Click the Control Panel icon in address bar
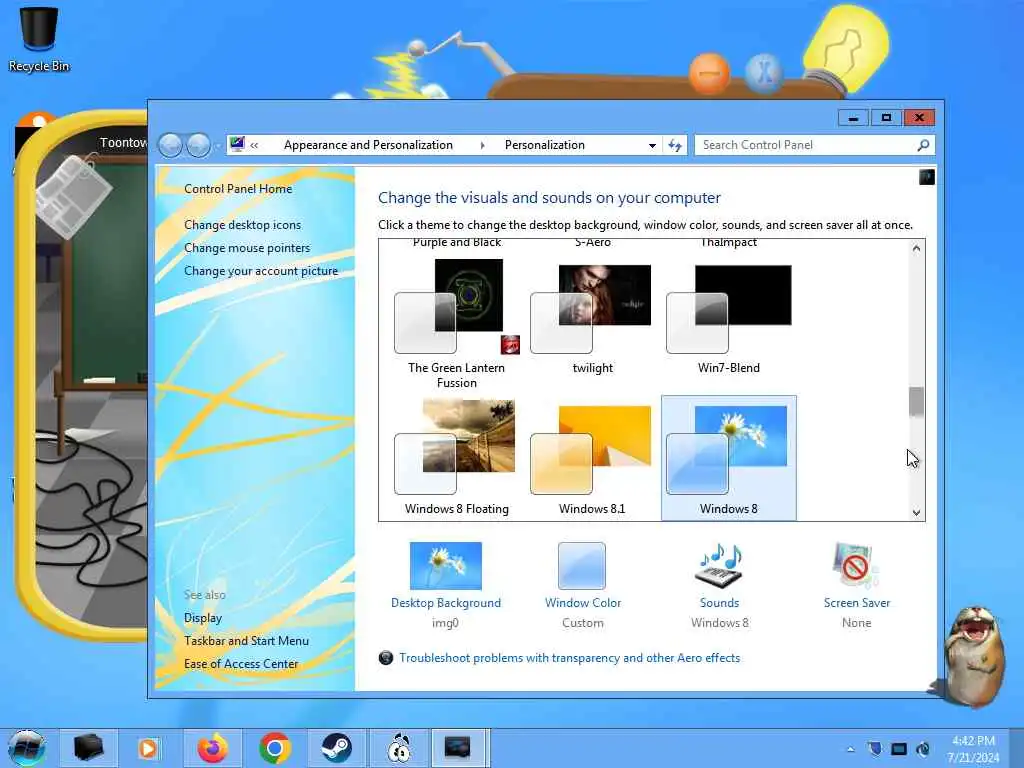The width and height of the screenshot is (1024, 768). click(x=237, y=144)
